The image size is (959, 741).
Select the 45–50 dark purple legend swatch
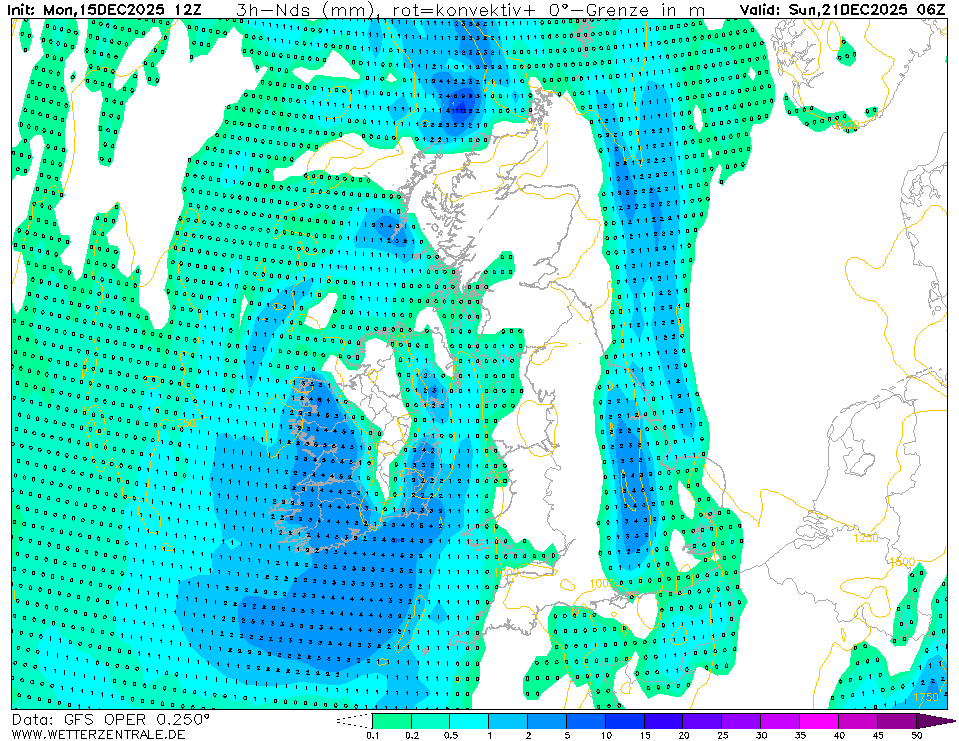pyautogui.click(x=896, y=720)
